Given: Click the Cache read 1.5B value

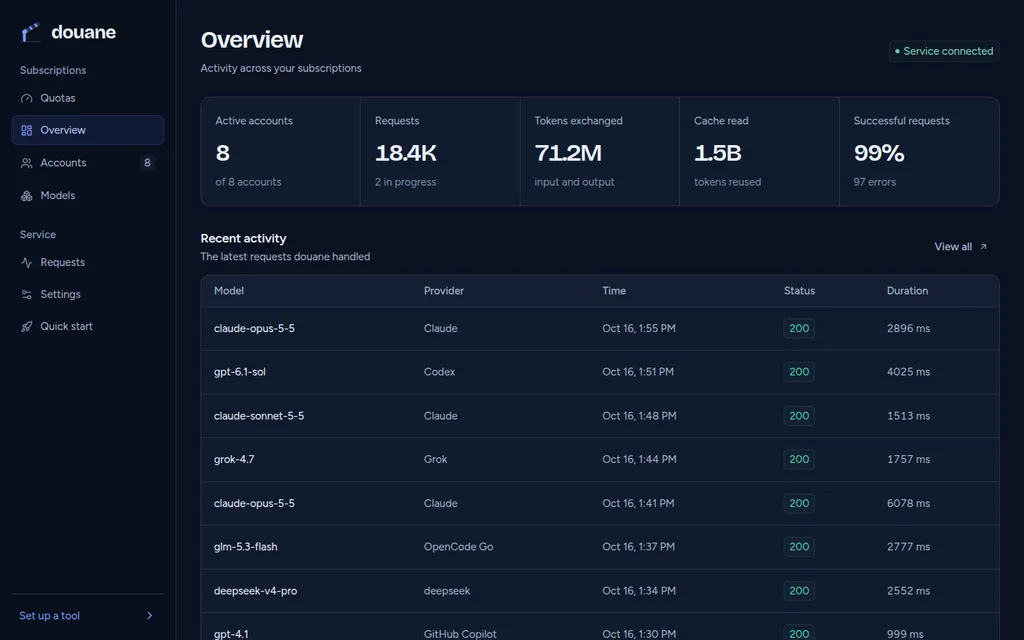Looking at the screenshot, I should click(x=718, y=153).
